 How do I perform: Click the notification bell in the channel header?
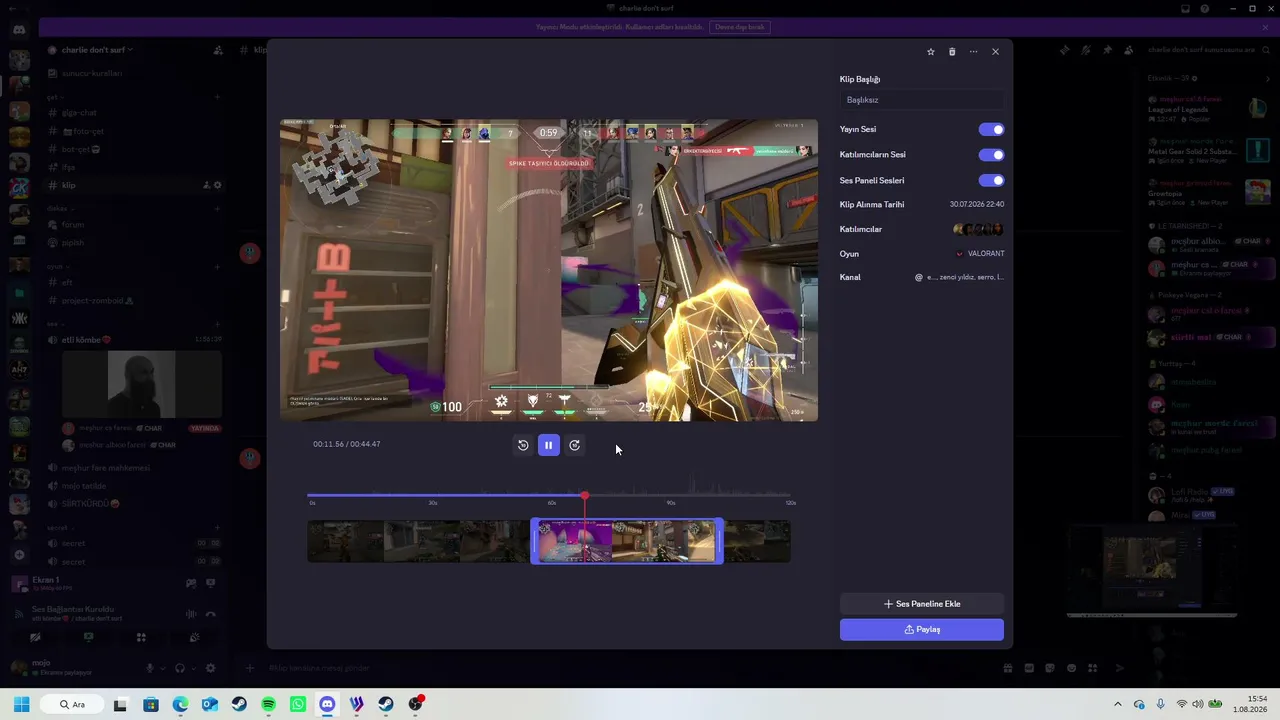pos(1085,50)
